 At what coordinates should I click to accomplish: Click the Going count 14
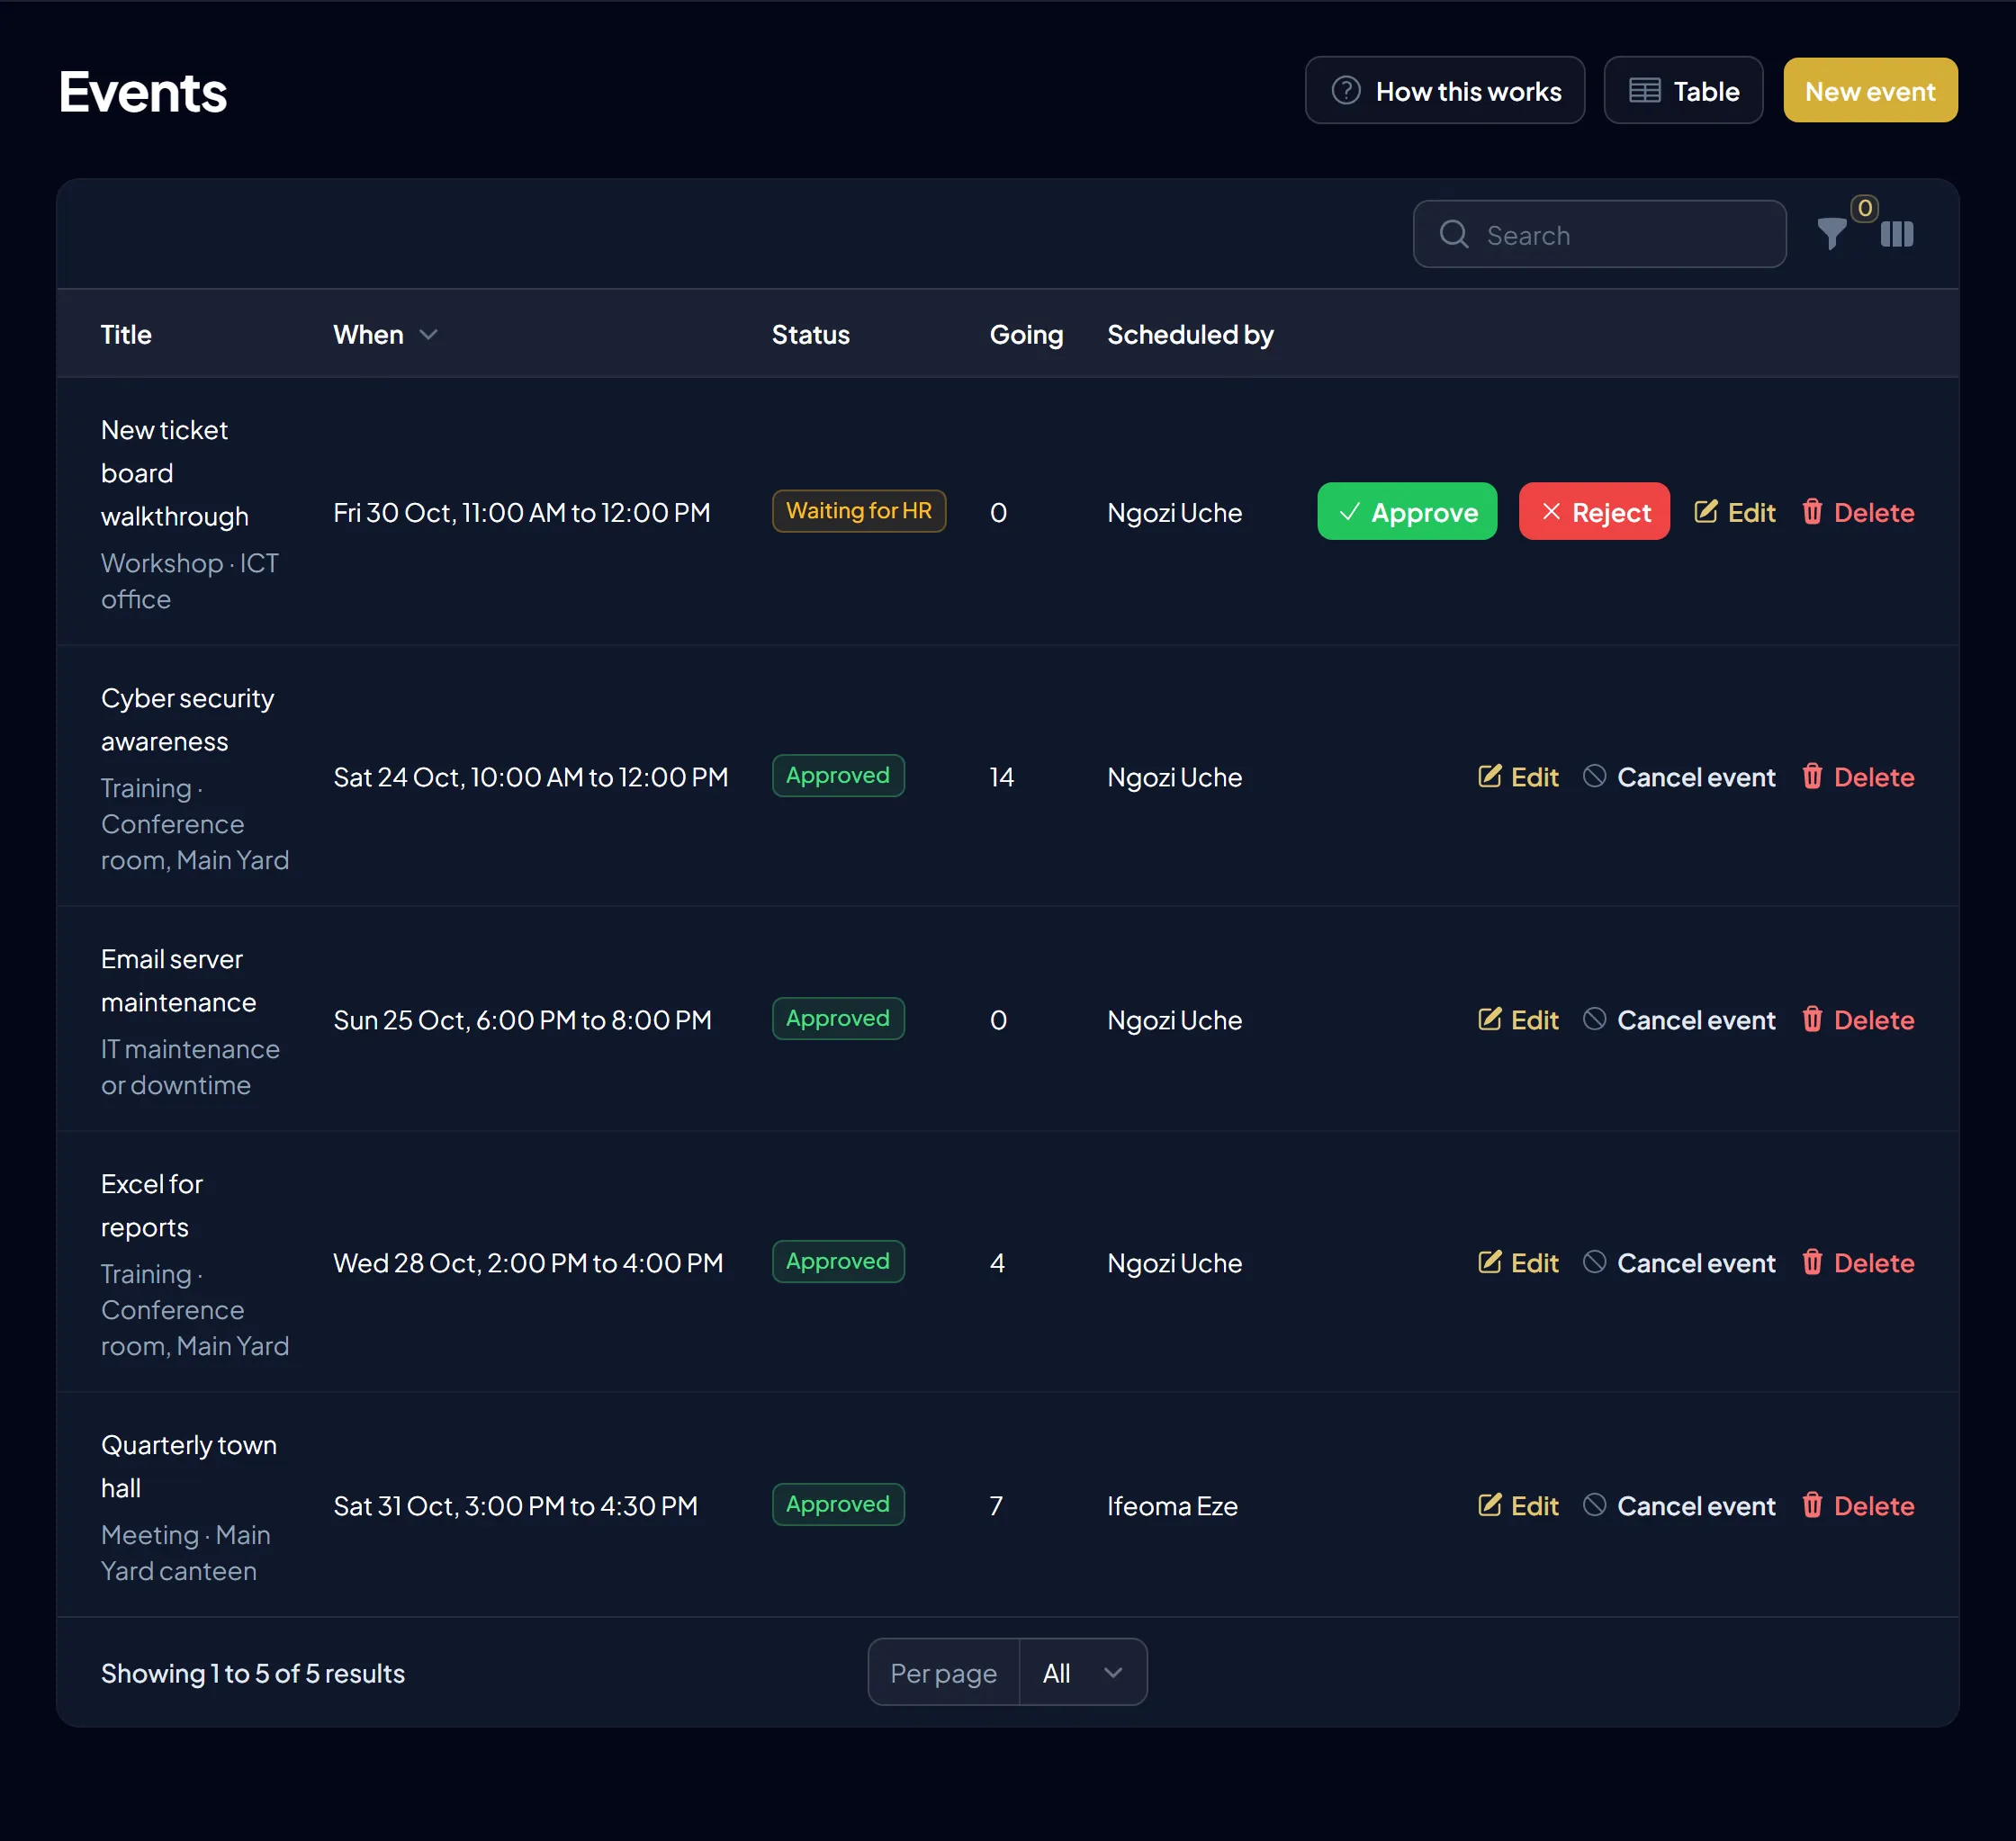[x=1001, y=776]
